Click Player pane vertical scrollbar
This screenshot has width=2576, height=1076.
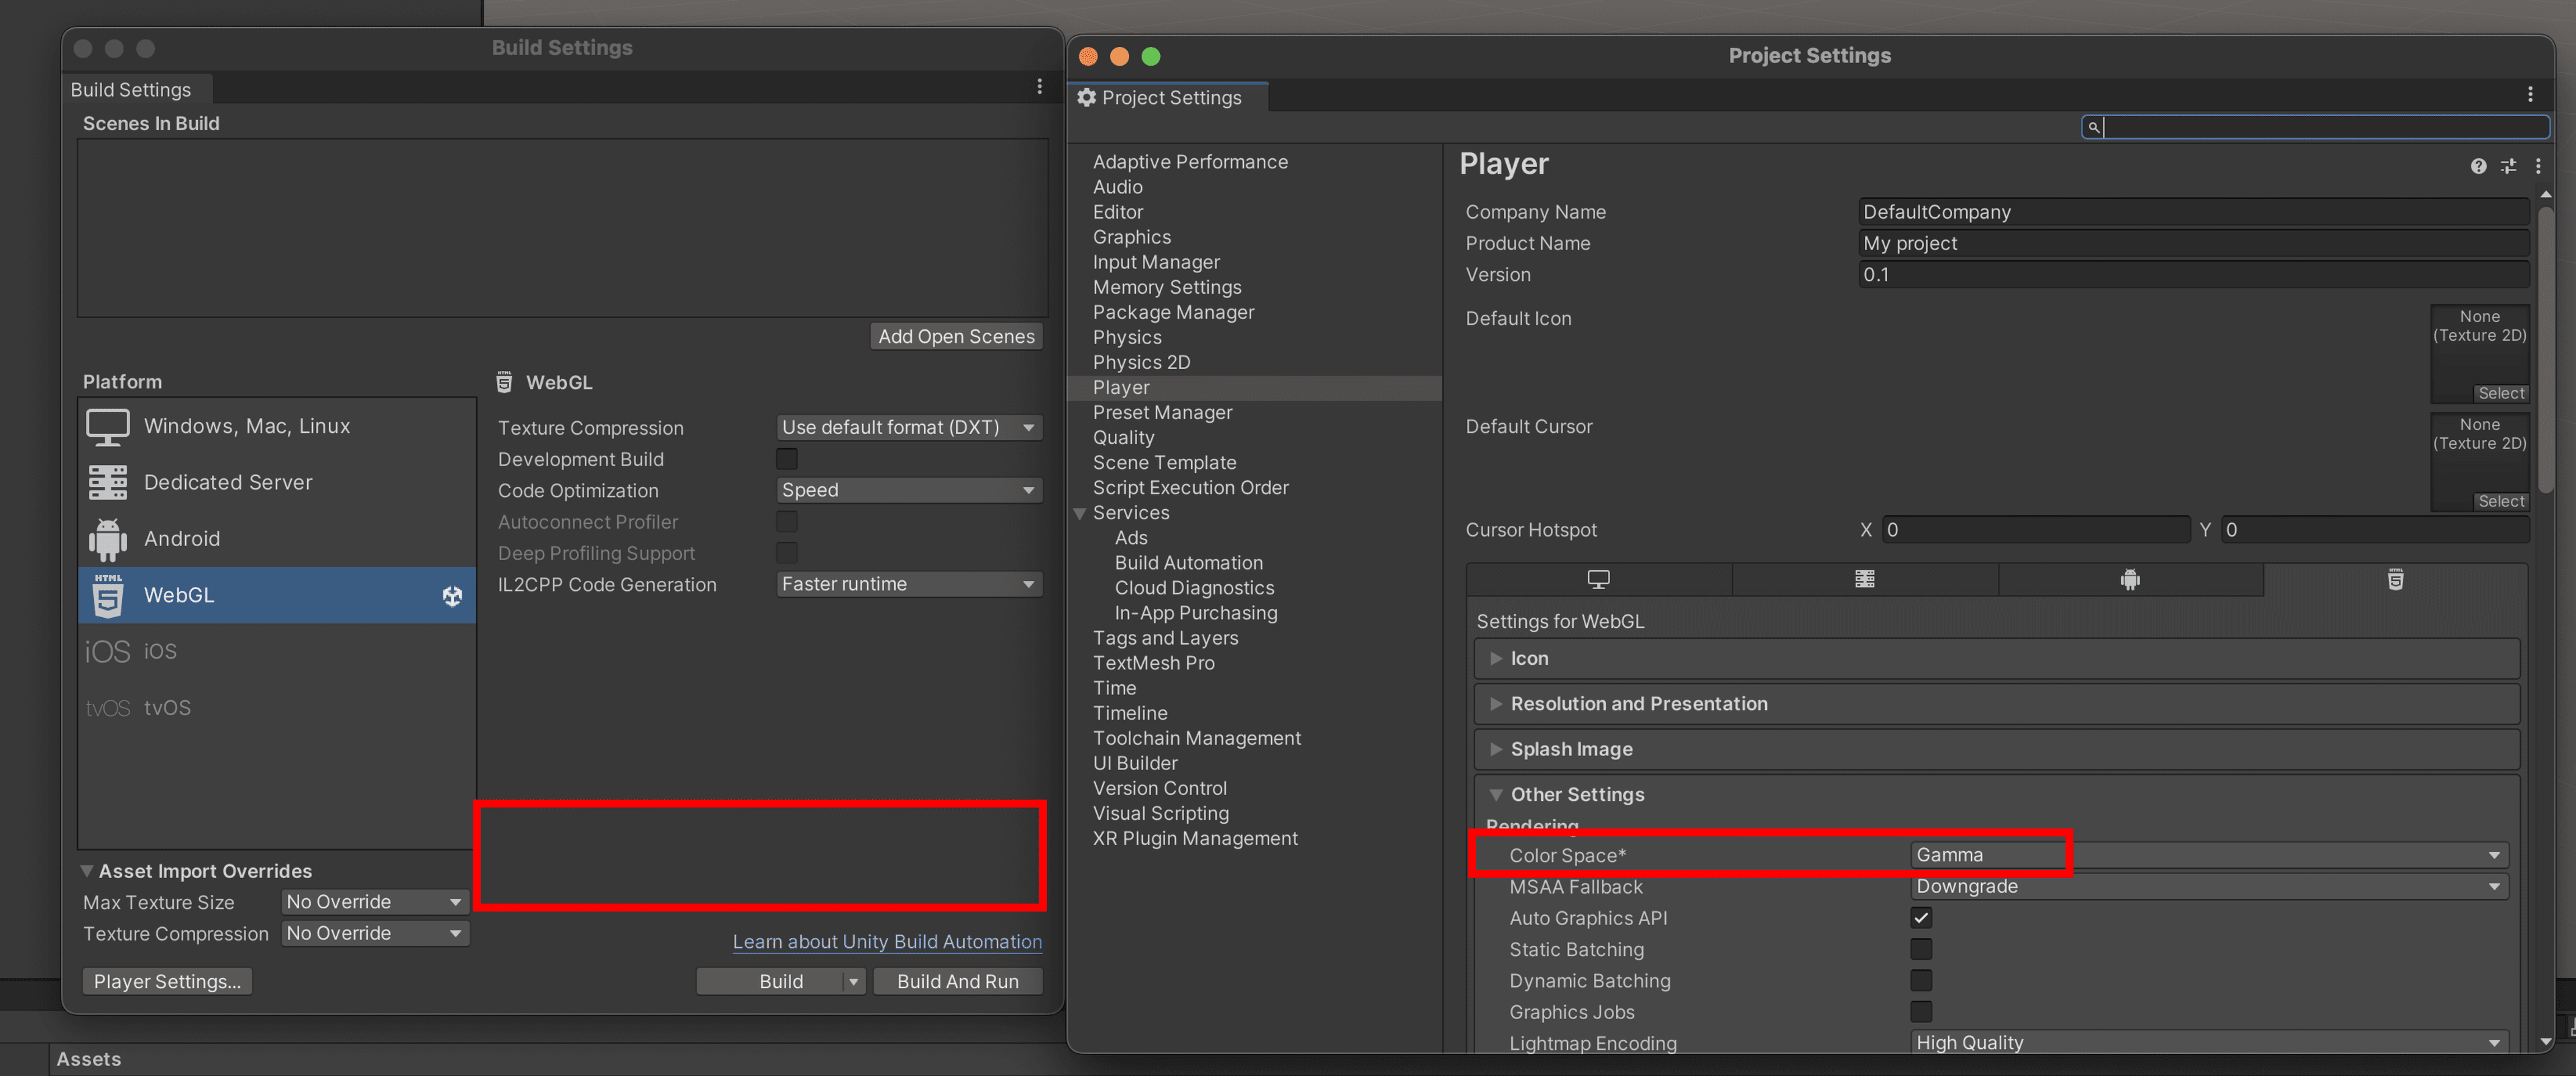[2545, 350]
